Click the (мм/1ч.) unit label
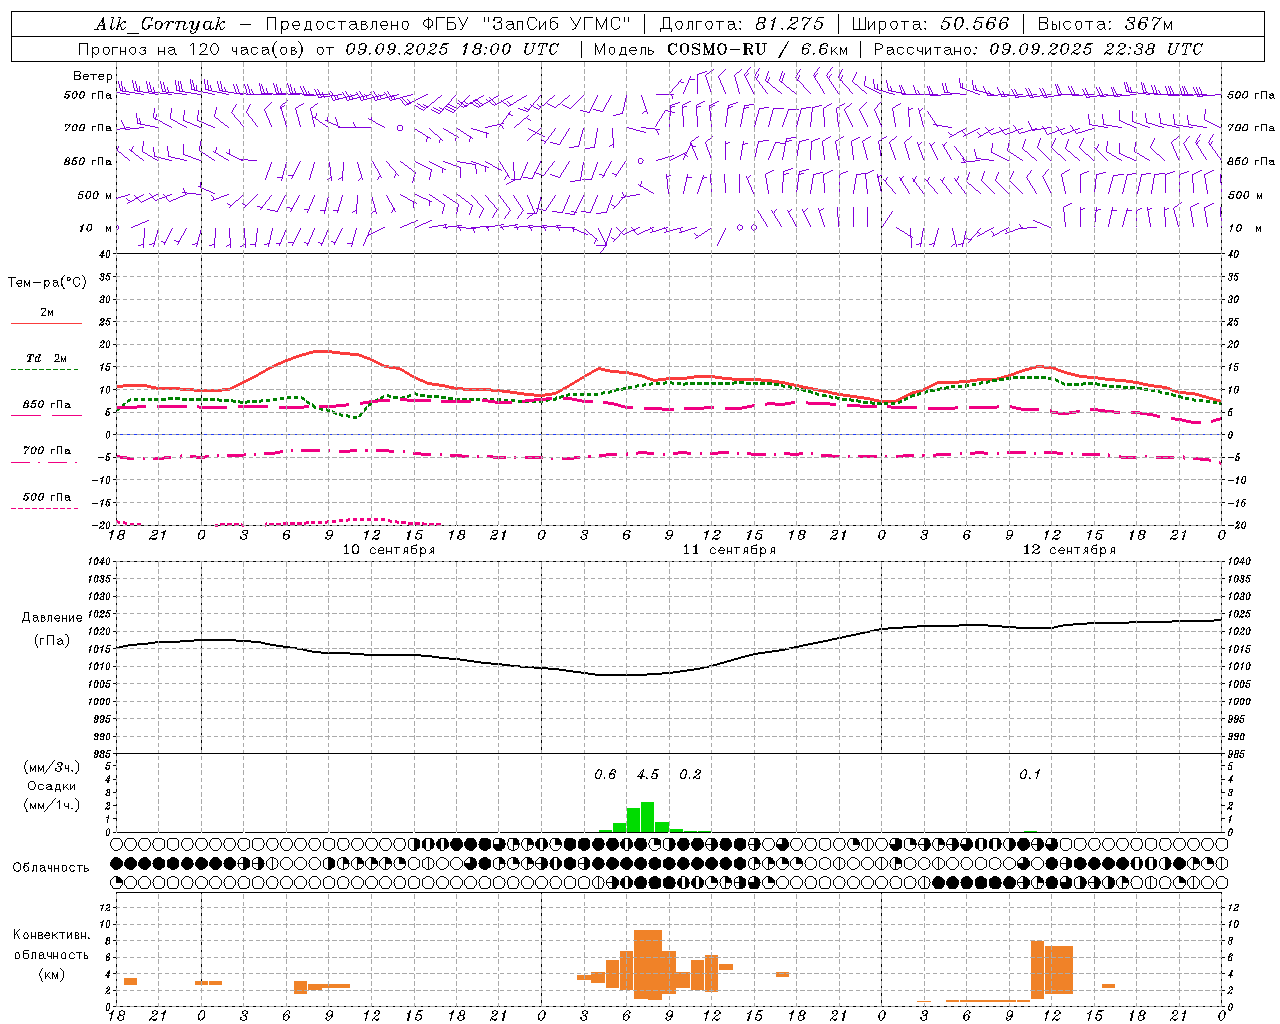Screen dimensions: 1280x1024 (x=52, y=805)
